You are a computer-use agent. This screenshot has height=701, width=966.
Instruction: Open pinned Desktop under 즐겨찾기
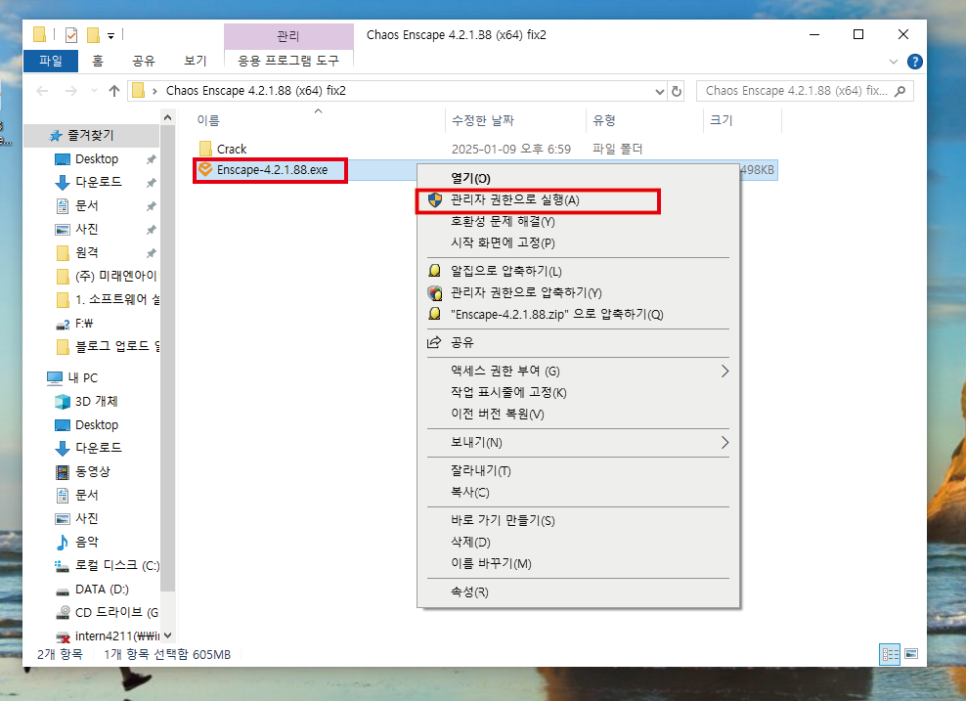tap(97, 159)
